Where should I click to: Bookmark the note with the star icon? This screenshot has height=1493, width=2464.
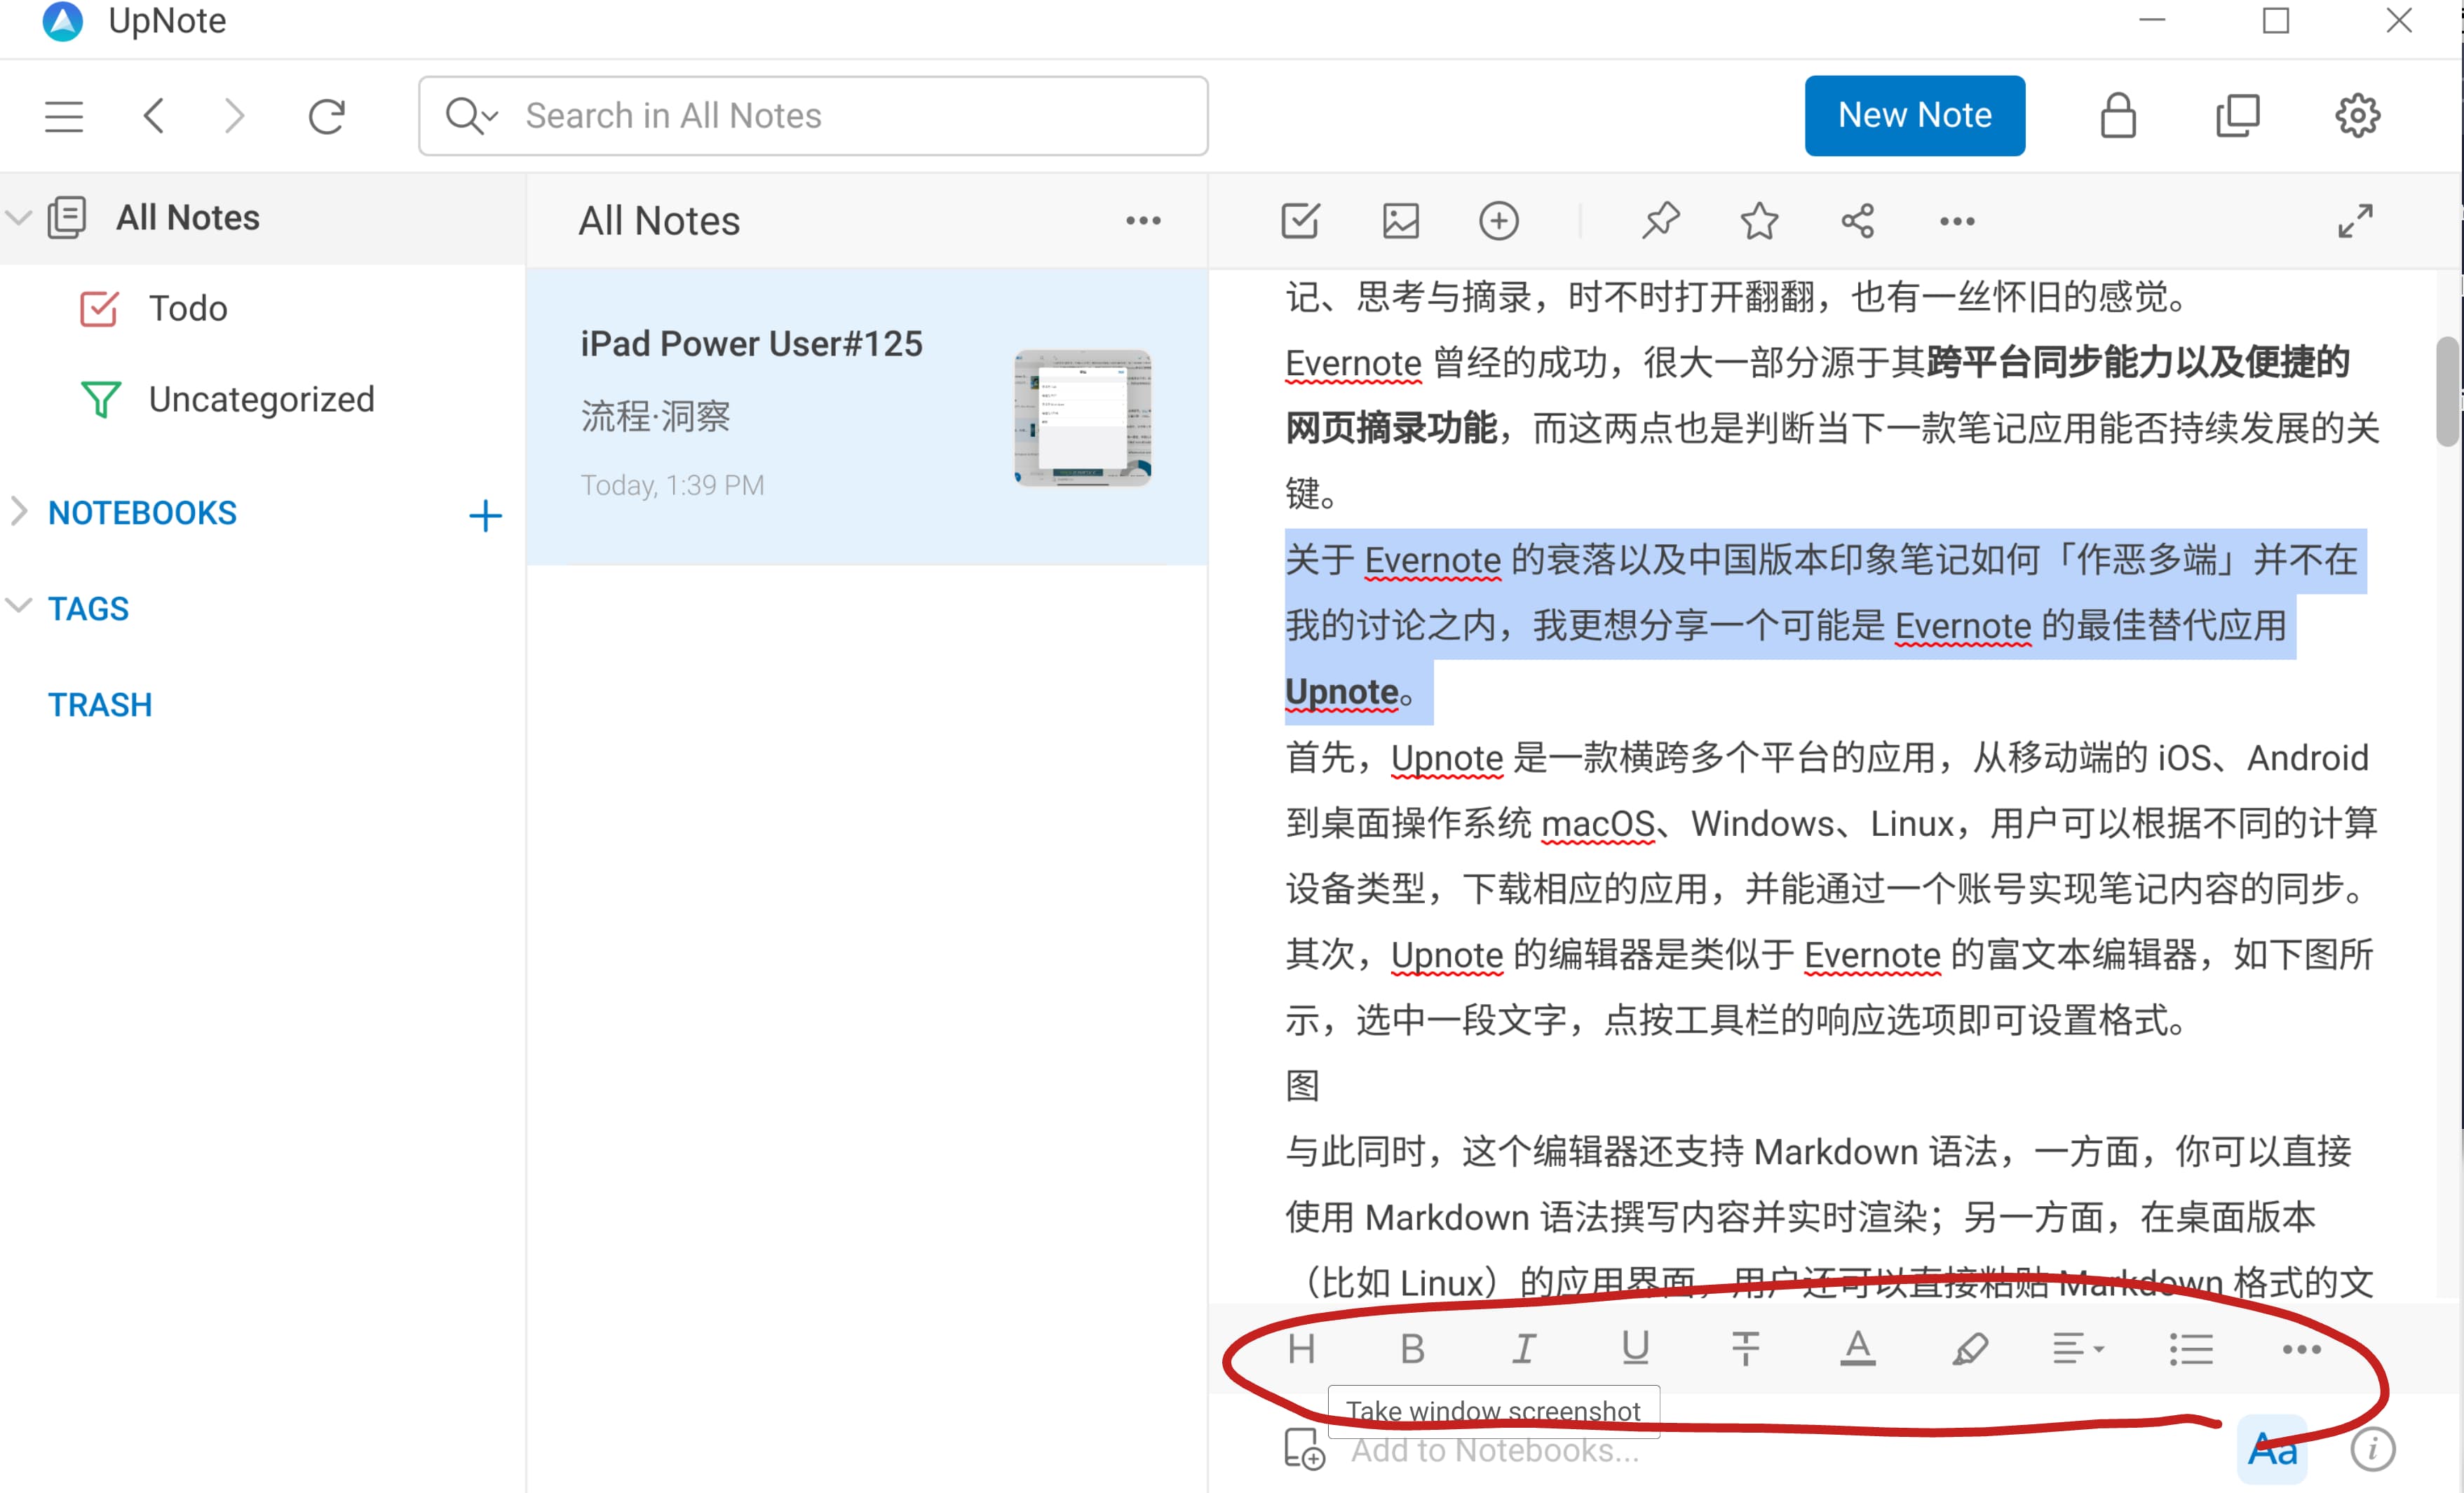1759,221
